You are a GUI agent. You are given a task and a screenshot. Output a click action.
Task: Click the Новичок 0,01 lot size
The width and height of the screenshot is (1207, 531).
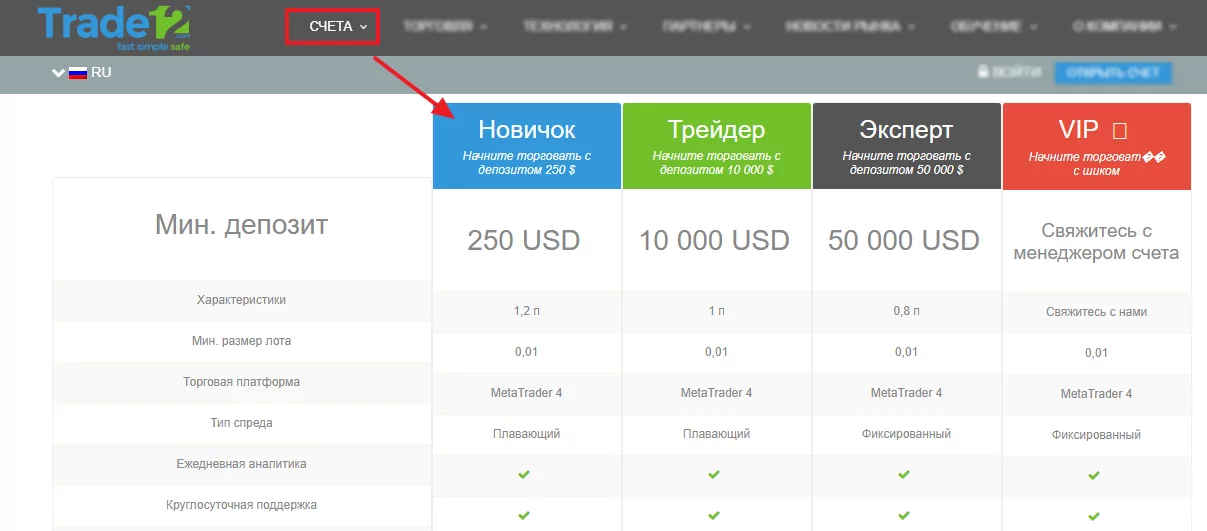click(x=527, y=352)
